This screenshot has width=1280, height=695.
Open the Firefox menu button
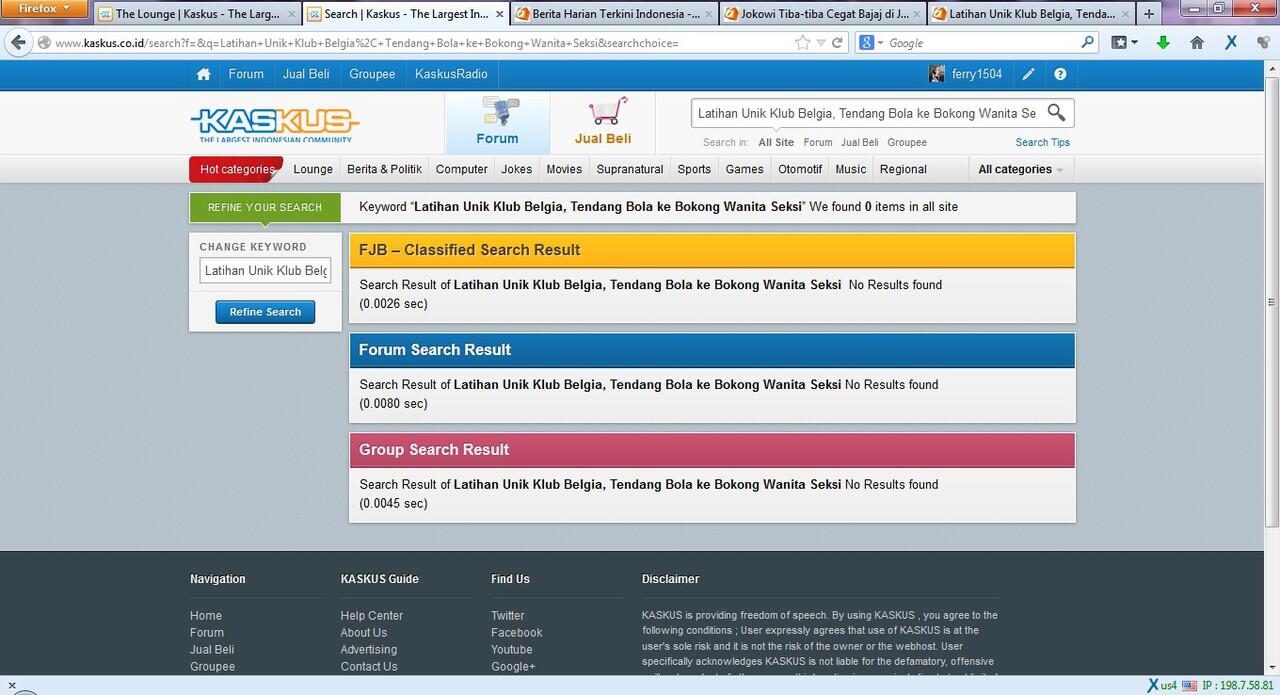[x=45, y=9]
